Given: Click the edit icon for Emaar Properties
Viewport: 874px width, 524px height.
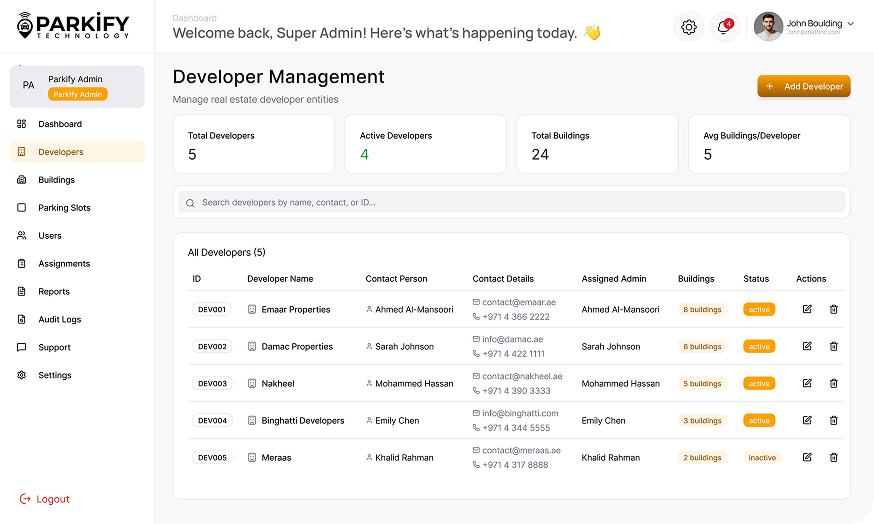Looking at the screenshot, I should tap(807, 309).
